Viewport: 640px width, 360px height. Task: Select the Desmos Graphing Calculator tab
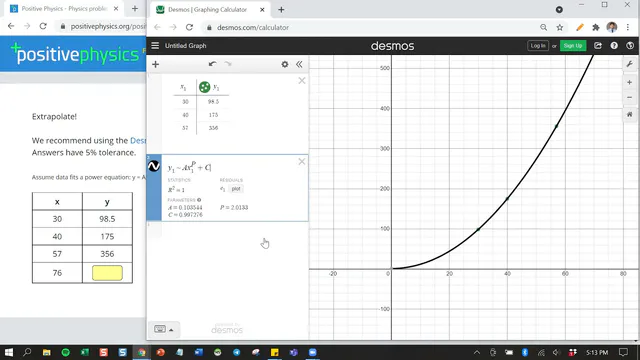[x=207, y=9]
